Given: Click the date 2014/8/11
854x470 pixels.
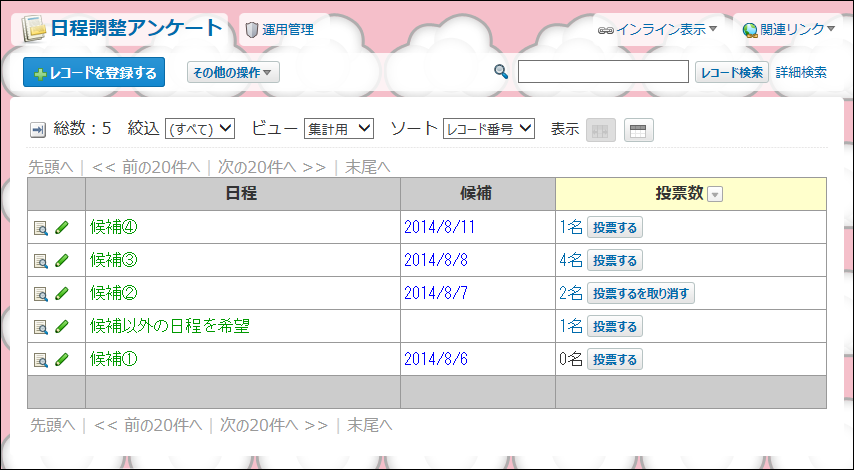Looking at the screenshot, I should [440, 227].
